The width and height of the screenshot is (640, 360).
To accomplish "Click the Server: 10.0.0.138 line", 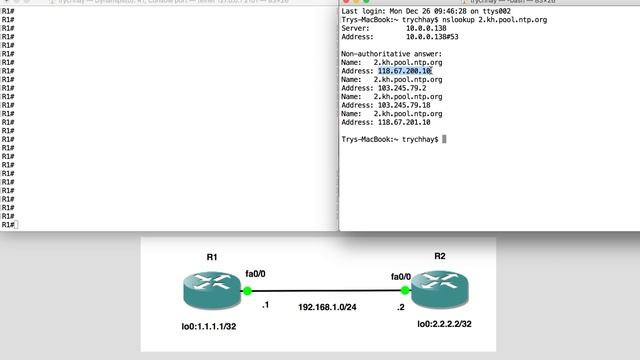I will [394, 28].
